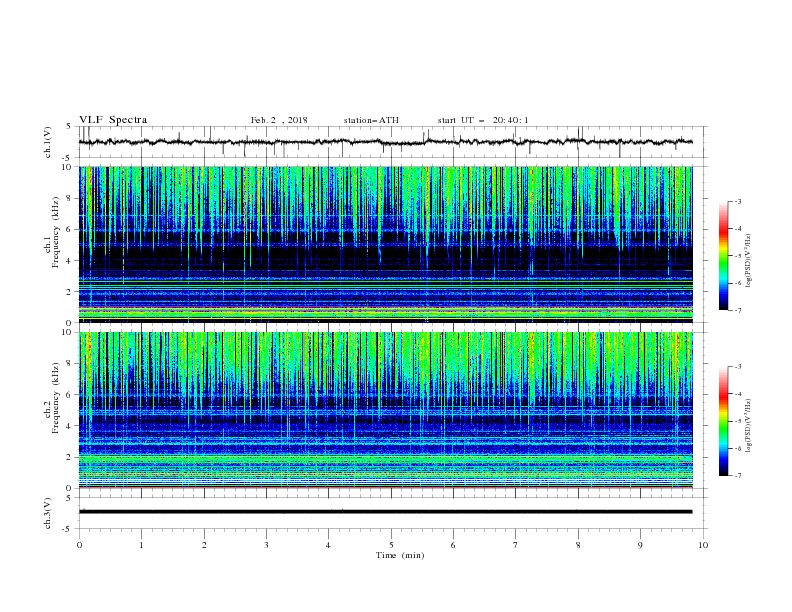792x612 pixels.
Task: Click the "-3" tick on ch.1 colorbar
Action: pyautogui.click(x=737, y=201)
